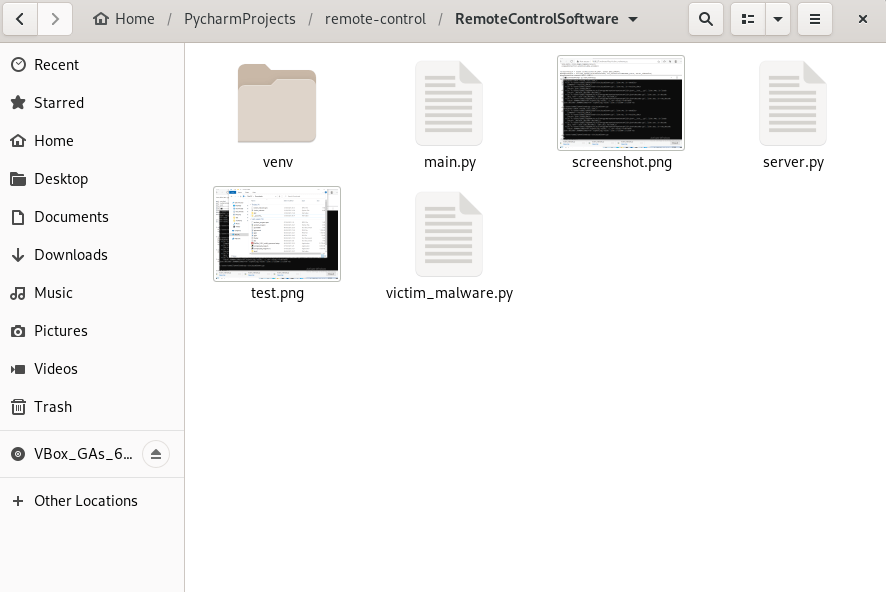Select the venv folder icon
Image resolution: width=886 pixels, height=592 pixels.
(277, 104)
